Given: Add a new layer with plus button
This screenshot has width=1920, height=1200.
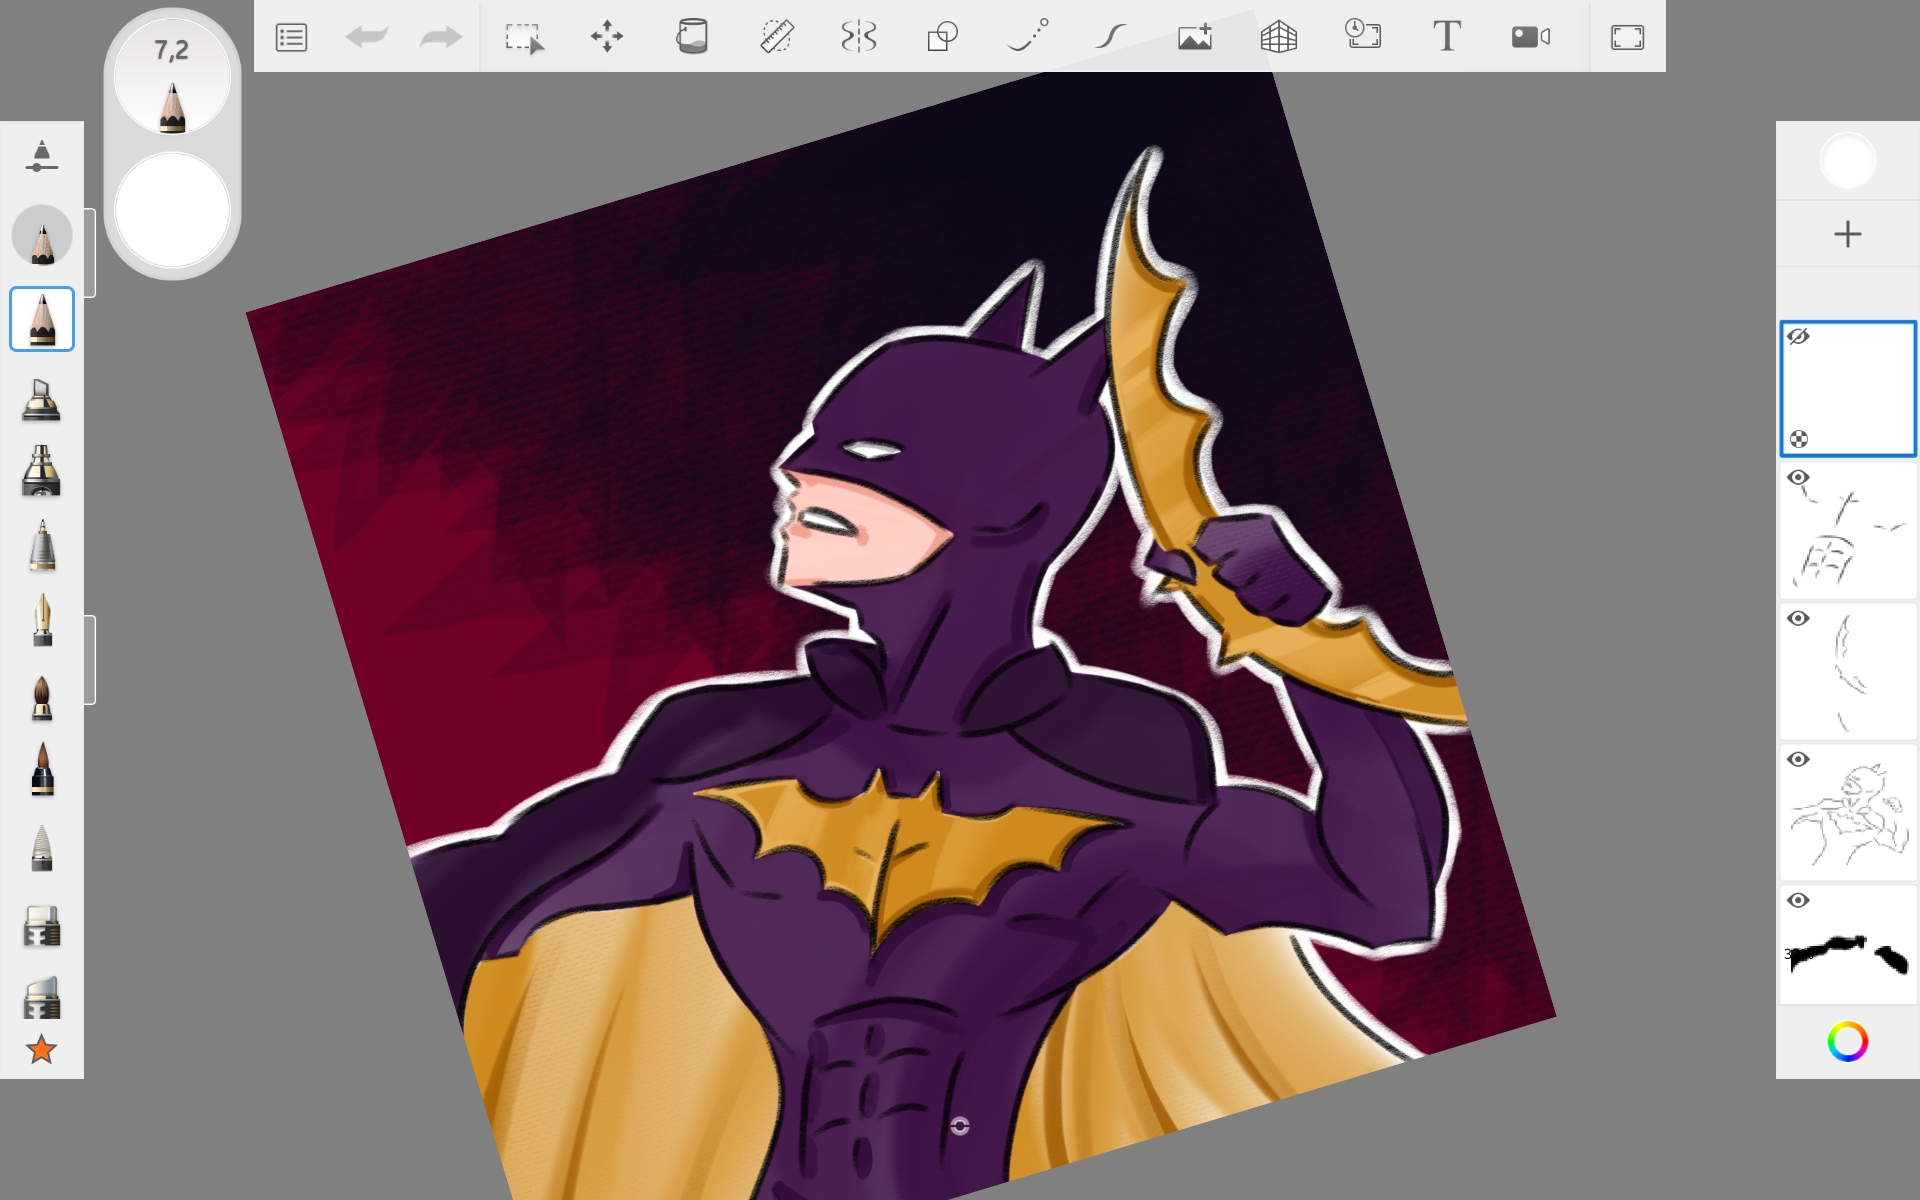Looking at the screenshot, I should pos(1847,234).
